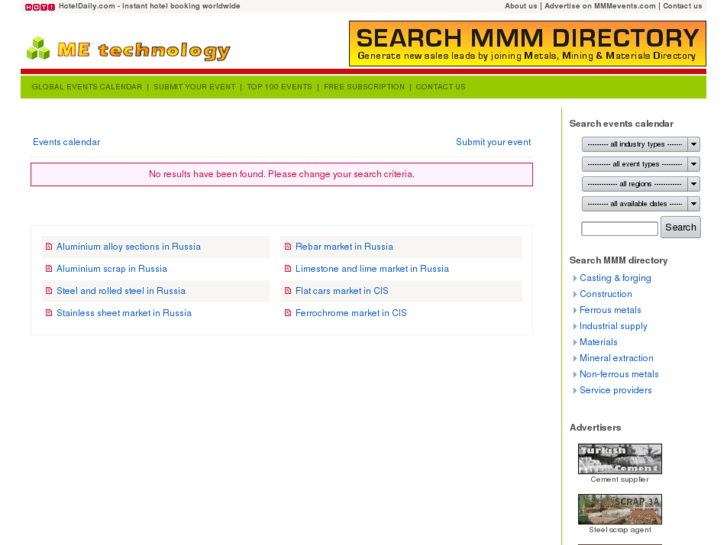The width and height of the screenshot is (727, 545).
Task: Click the arrow bullet next to Non-ferrous metals
Action: (575, 374)
